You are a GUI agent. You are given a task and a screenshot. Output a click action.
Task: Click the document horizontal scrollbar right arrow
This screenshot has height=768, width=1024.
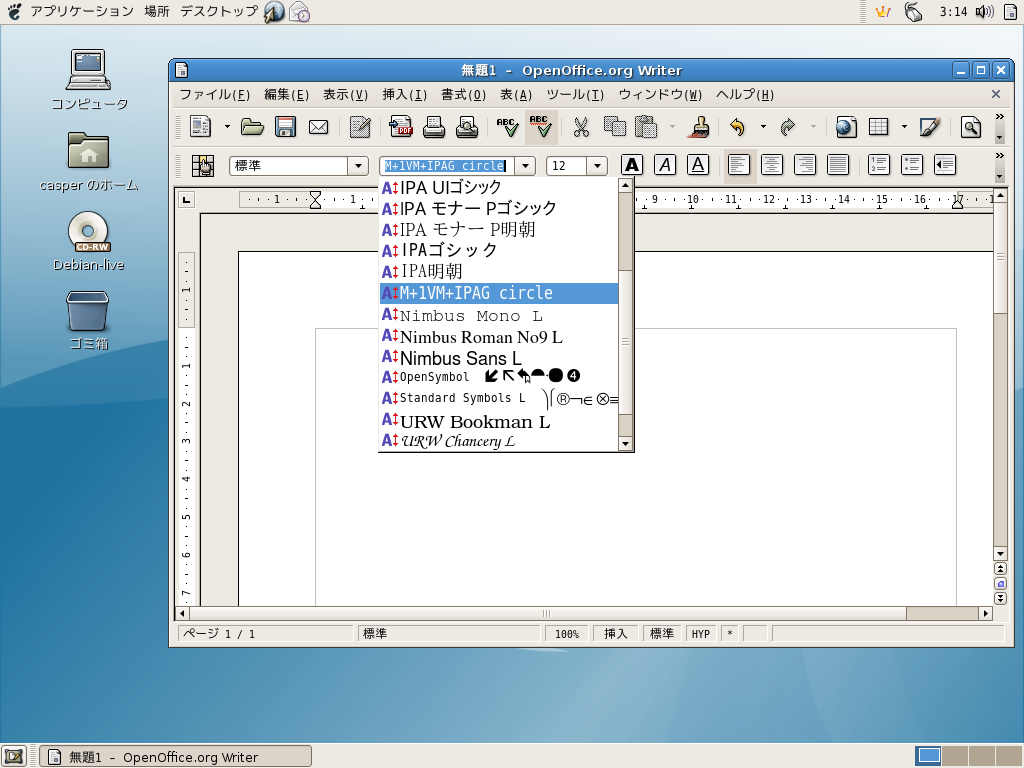[x=985, y=613]
